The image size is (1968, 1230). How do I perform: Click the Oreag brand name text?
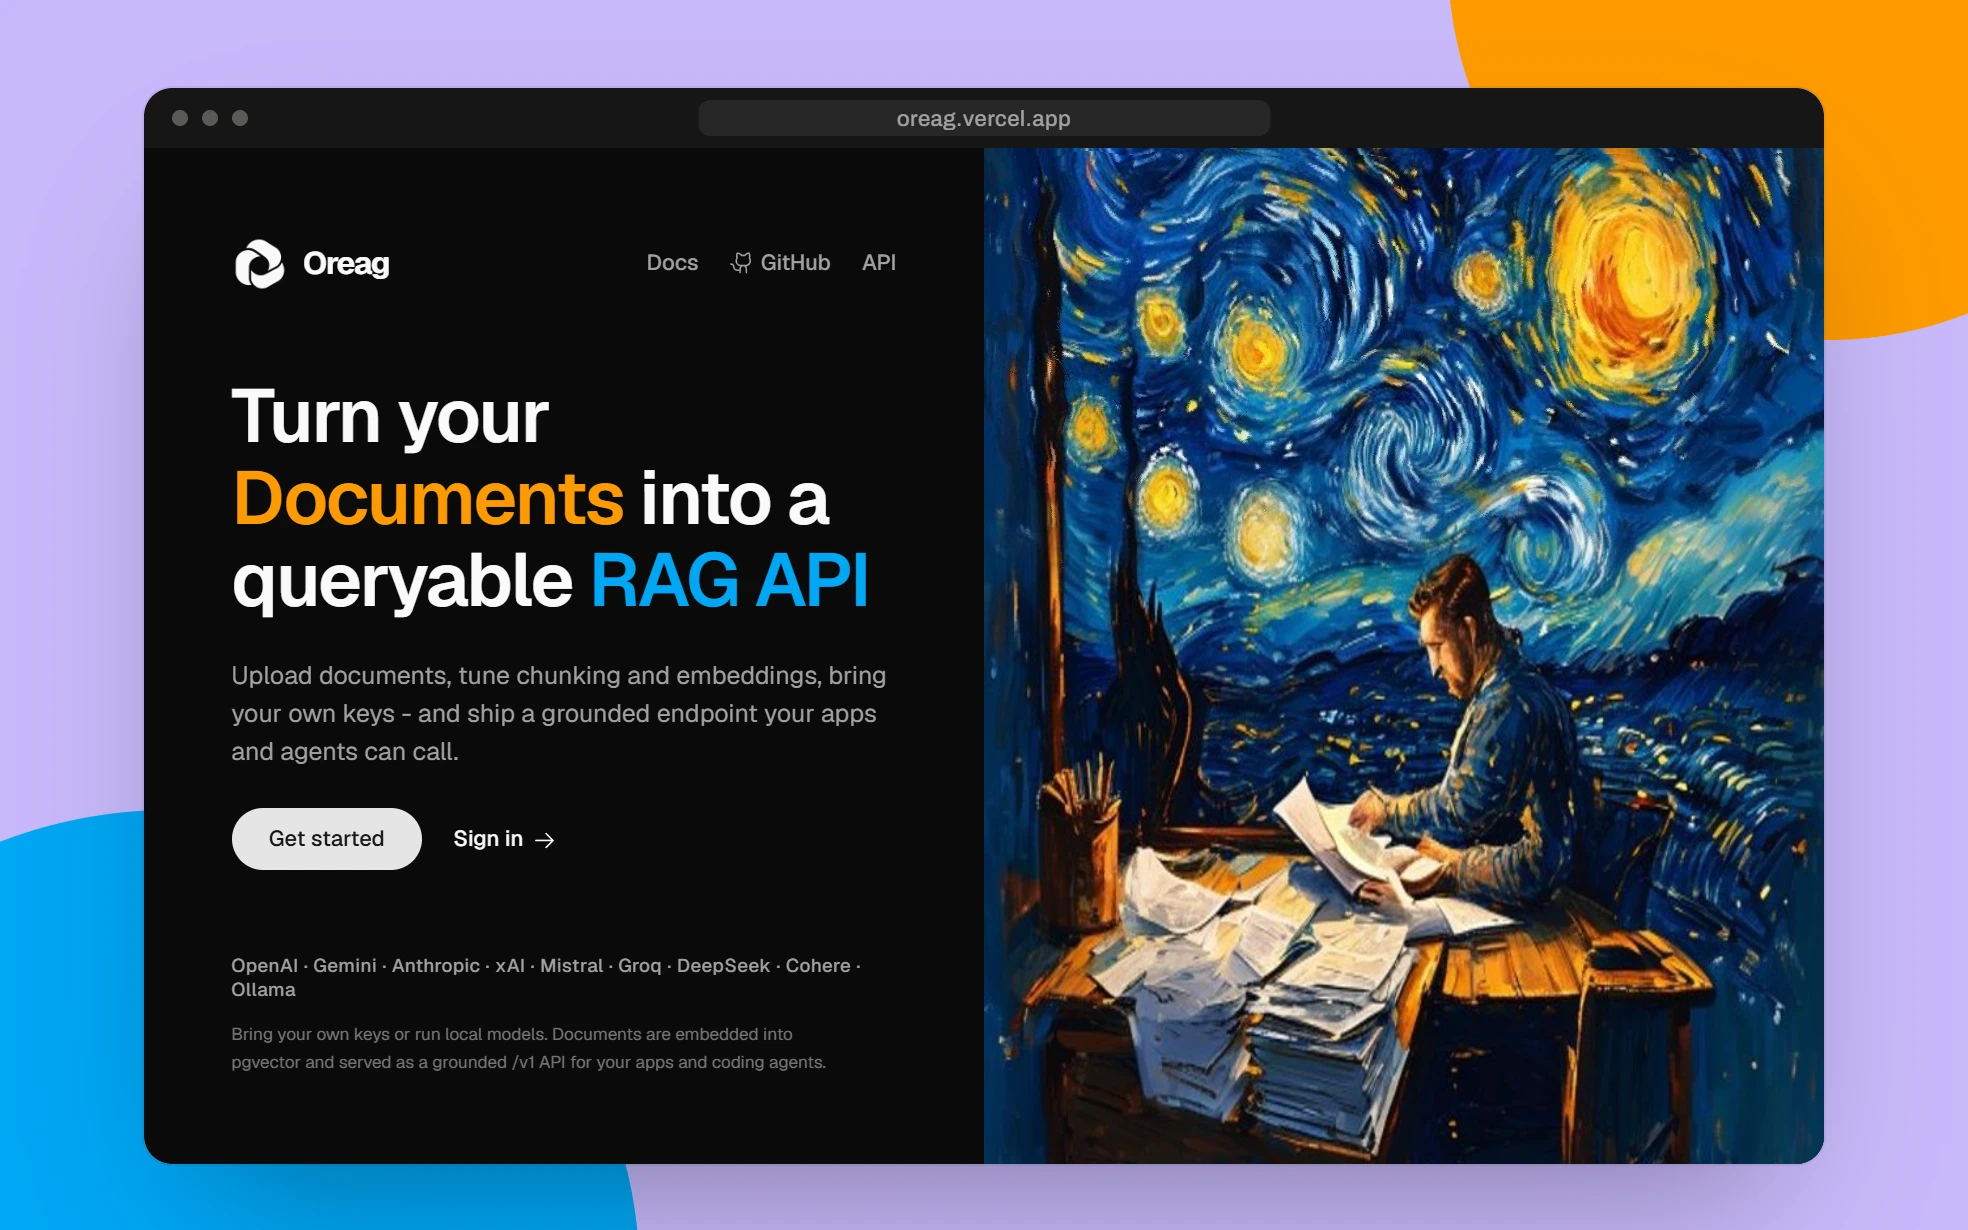click(x=346, y=264)
